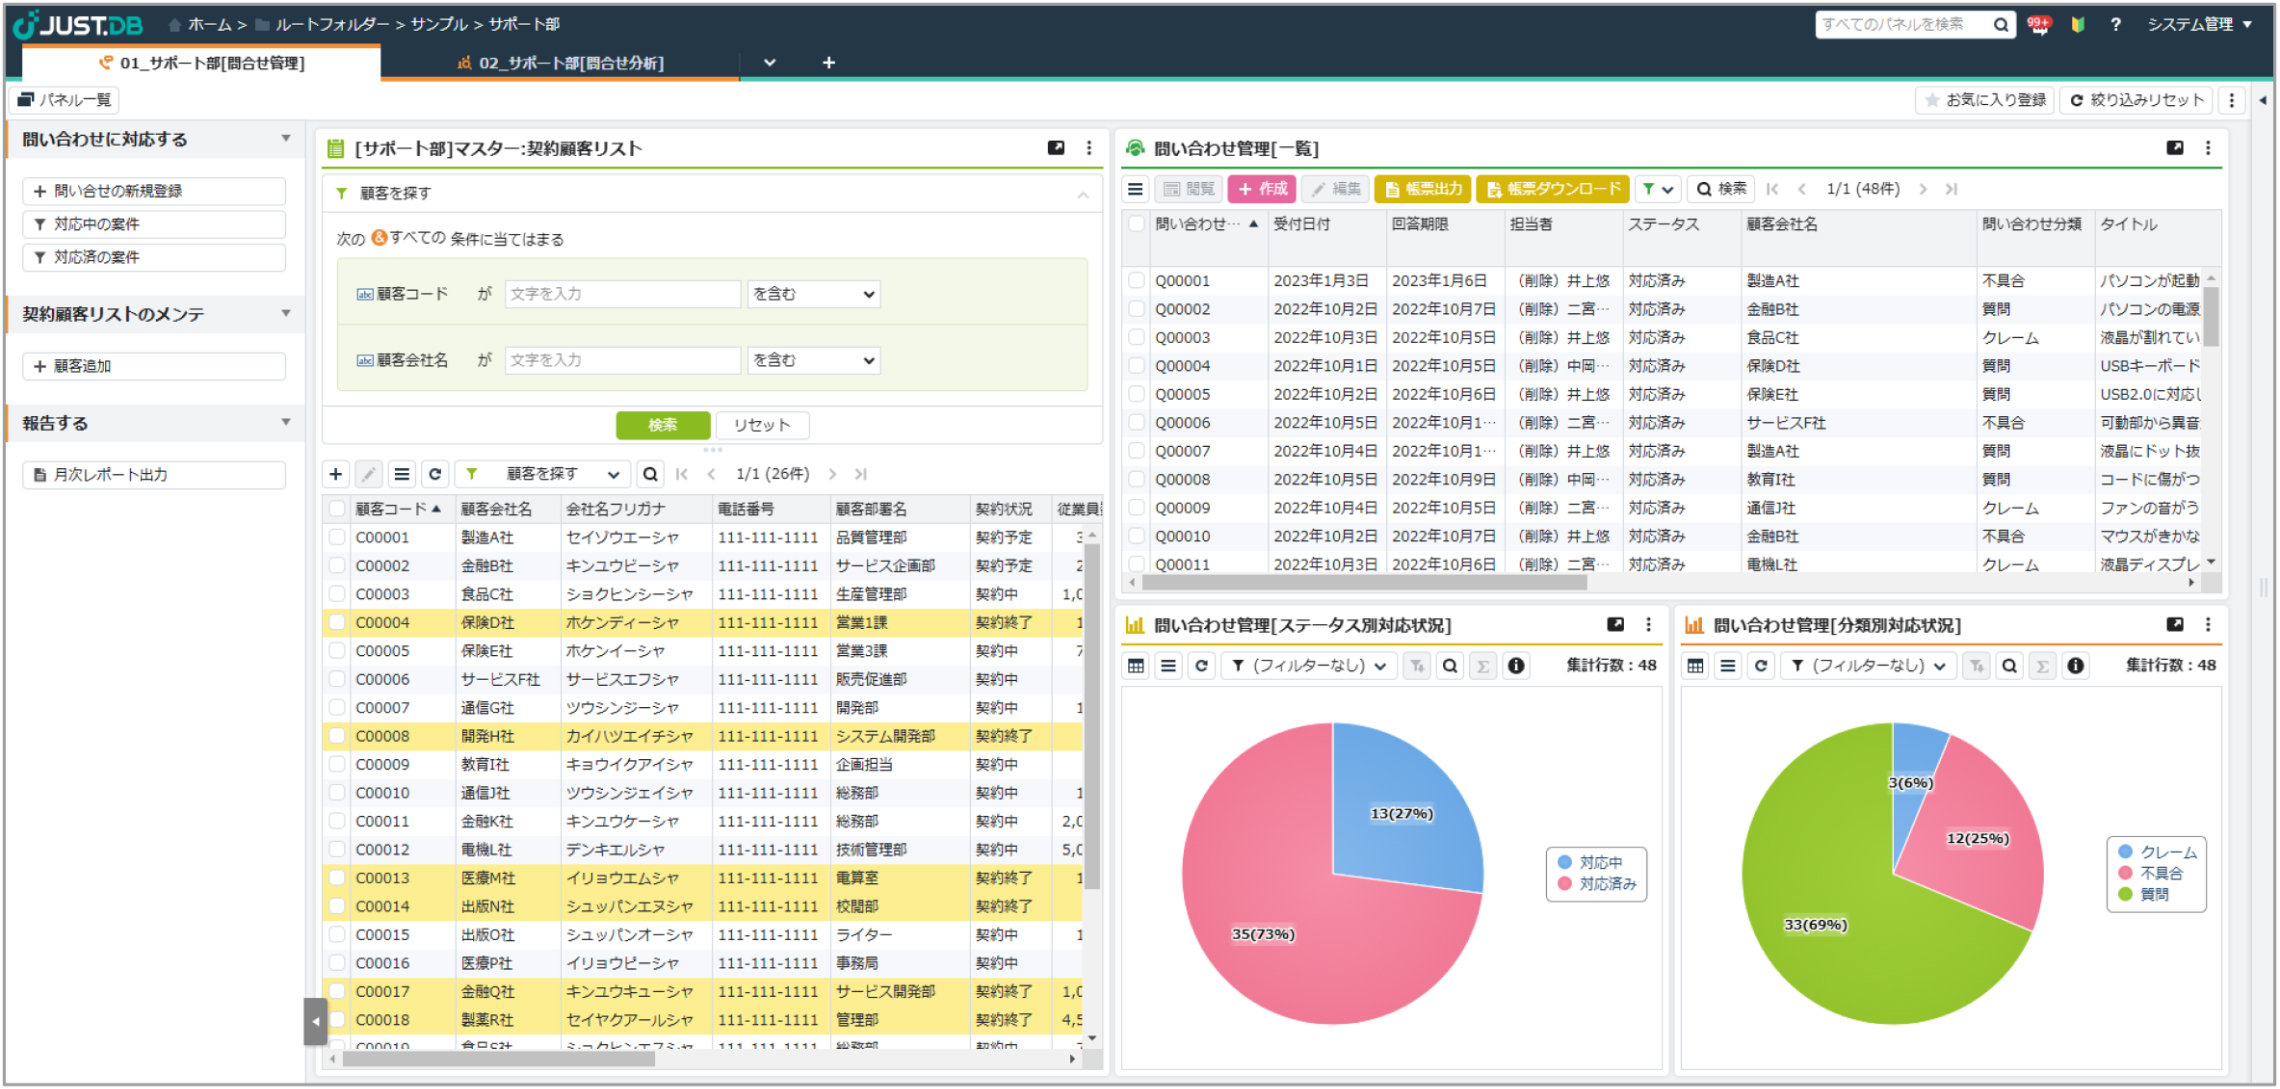The image size is (2280, 1089).
Task: Click the green 検索 button
Action: (662, 425)
